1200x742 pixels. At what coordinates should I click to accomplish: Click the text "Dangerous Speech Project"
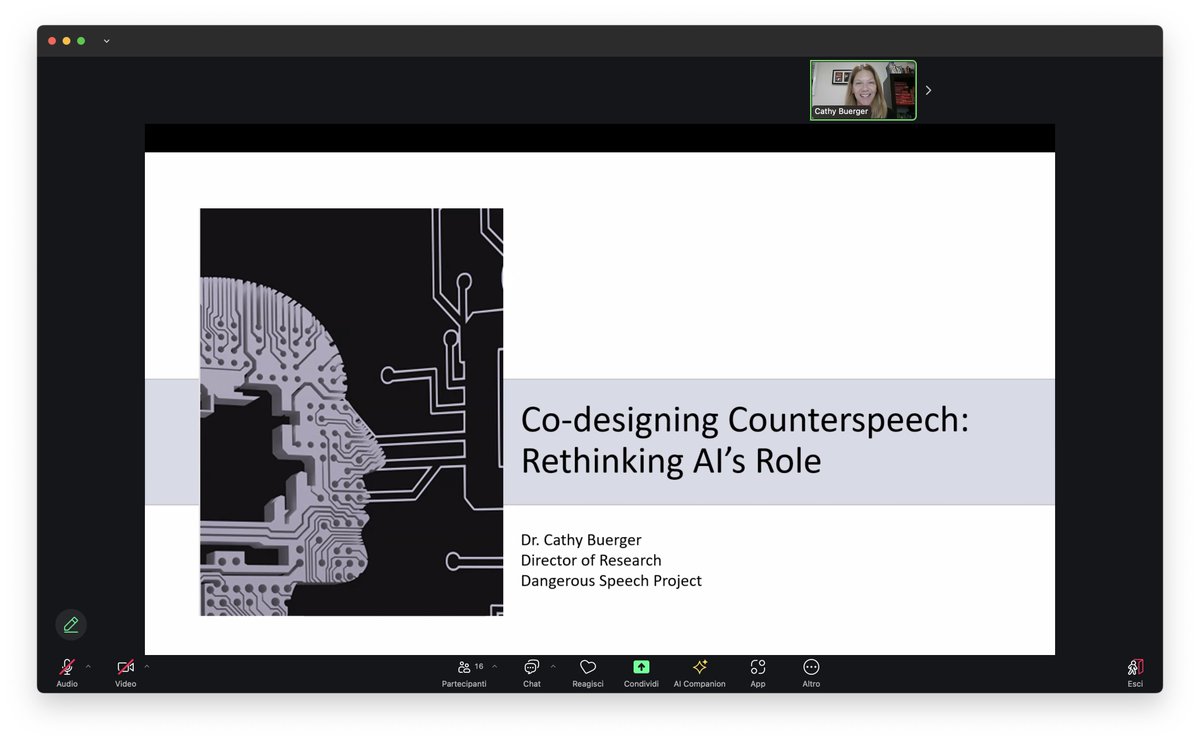click(x=611, y=580)
